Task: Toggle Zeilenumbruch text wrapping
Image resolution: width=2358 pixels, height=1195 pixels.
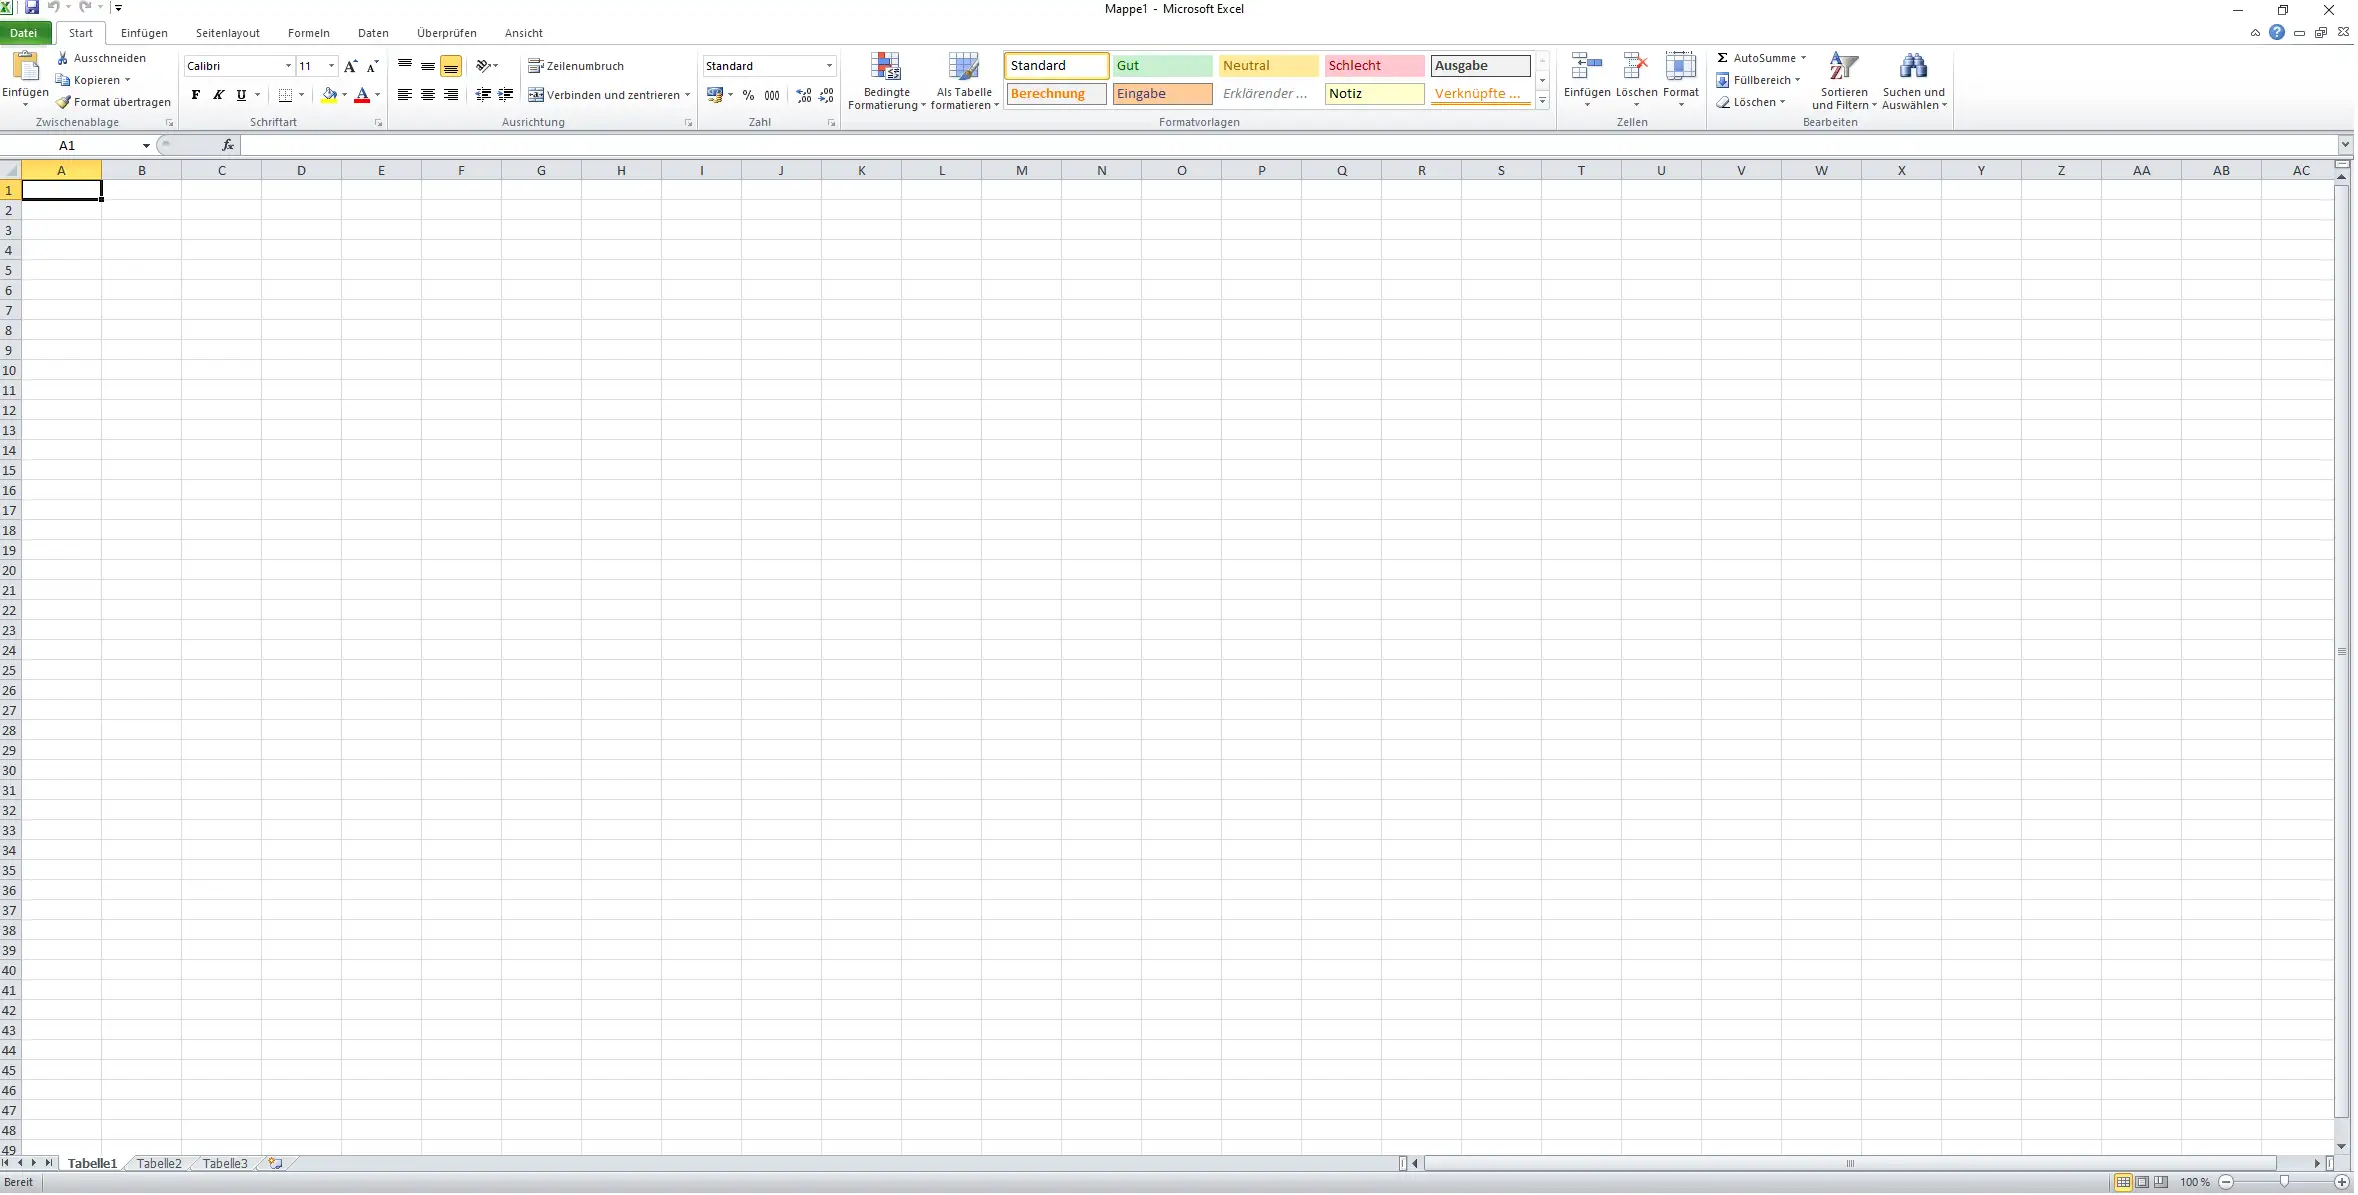Action: 577,66
